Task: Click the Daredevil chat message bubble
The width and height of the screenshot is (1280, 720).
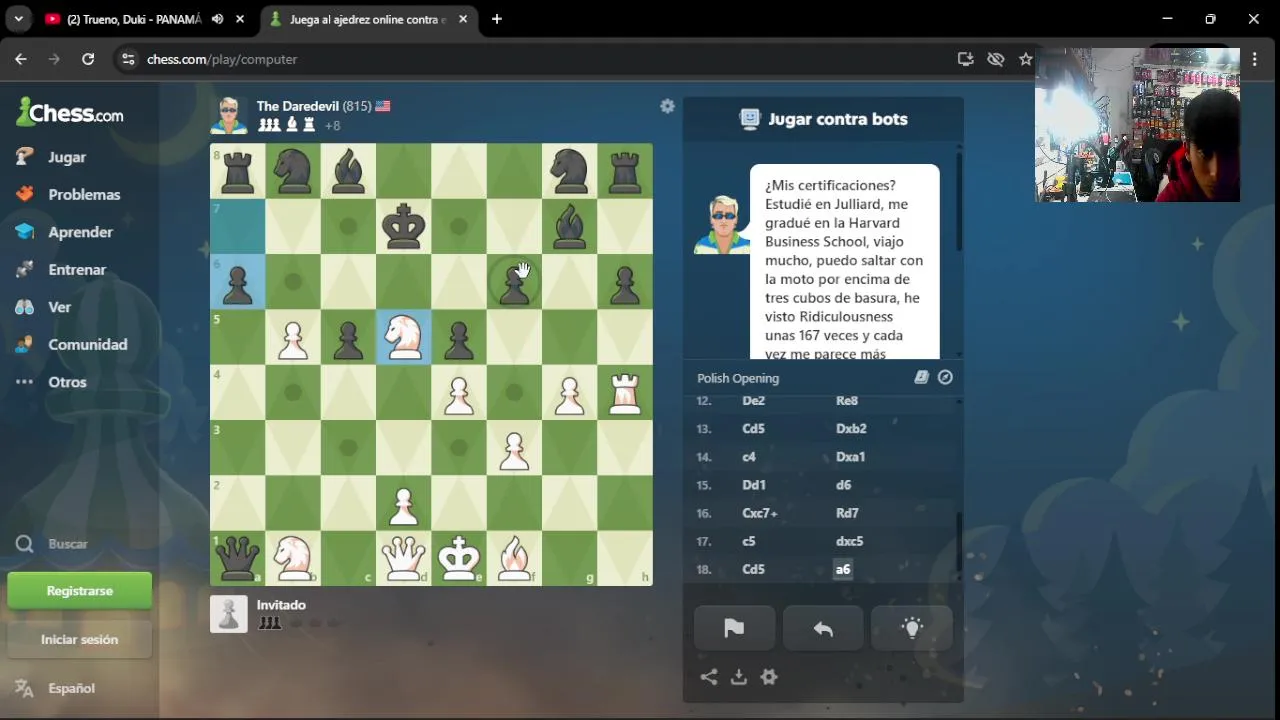Action: (845, 262)
